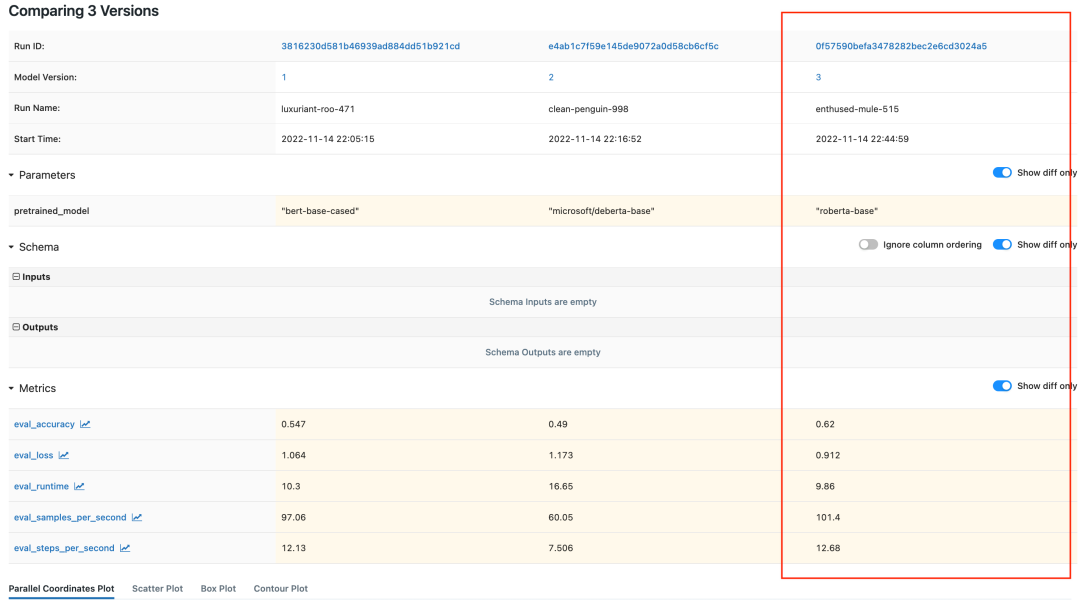The width and height of the screenshot is (1080, 600).
Task: Toggle Metrics Show diff only switch
Action: click(x=1002, y=386)
